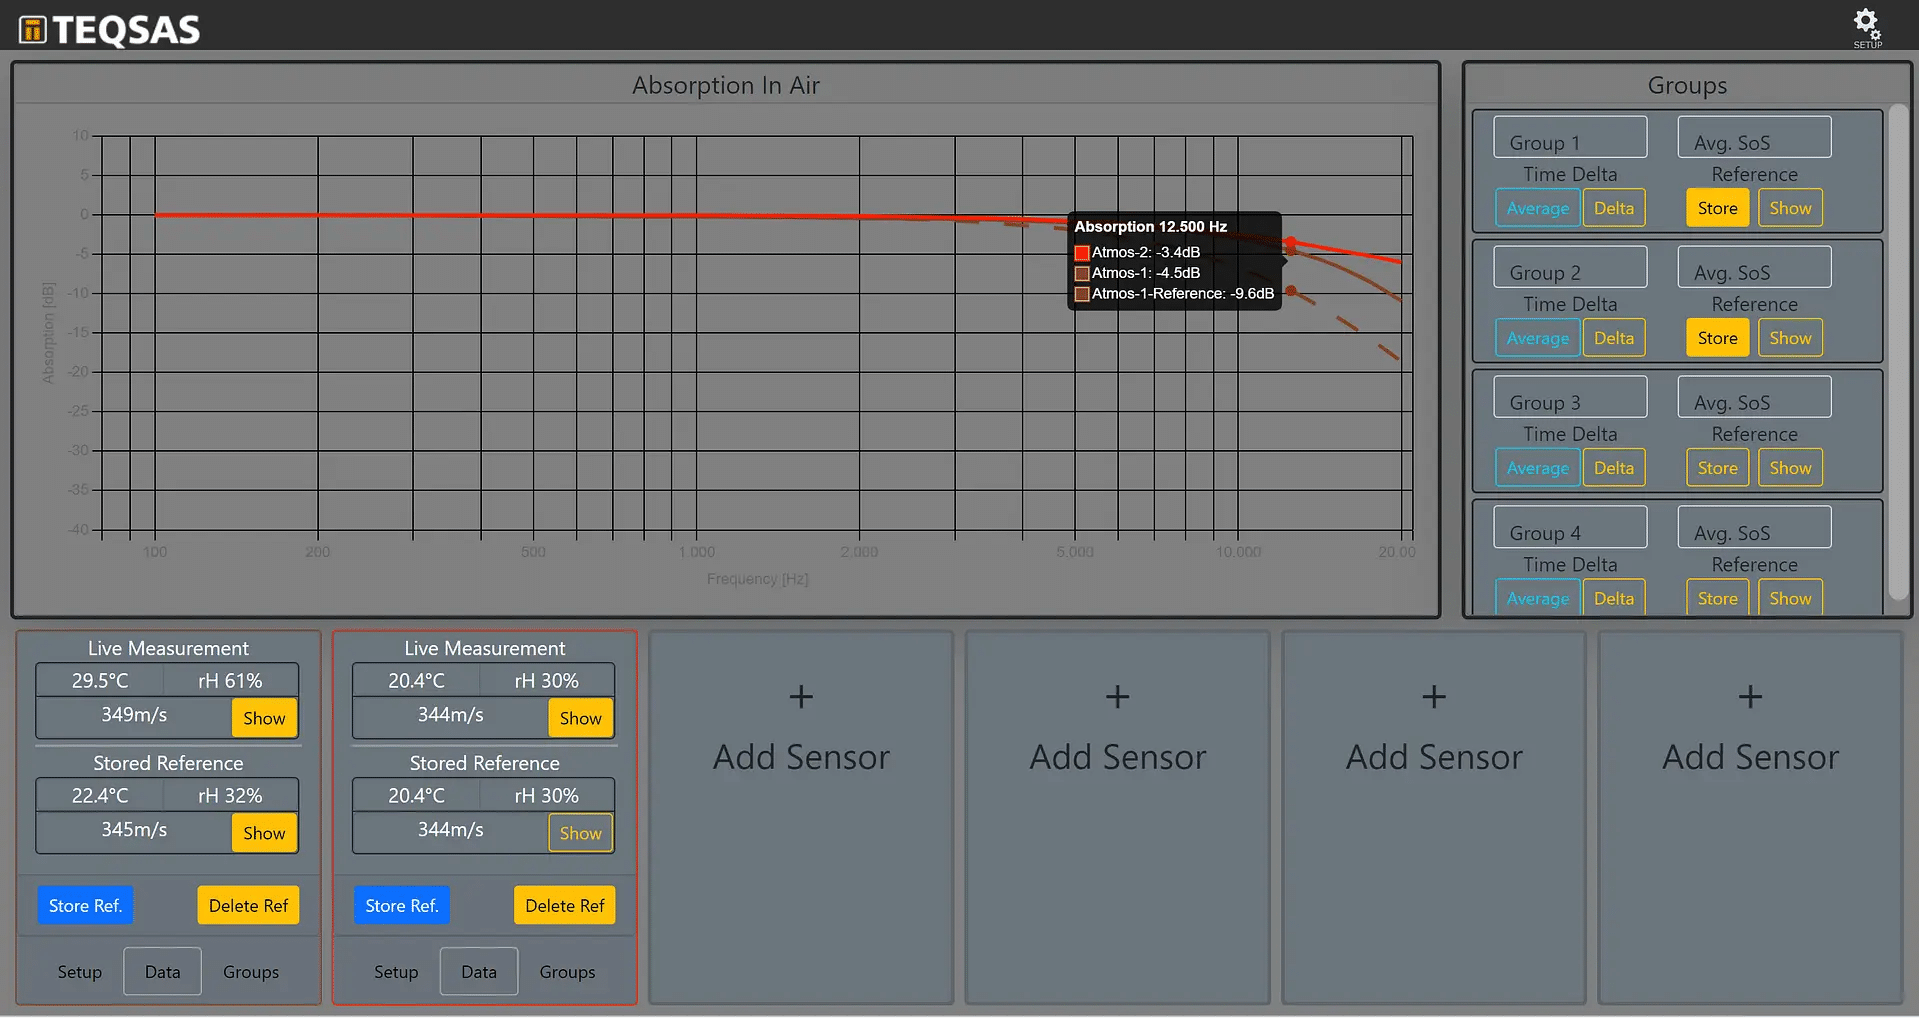1919x1018 pixels.
Task: Store Group 1 reference
Action: point(1717,208)
